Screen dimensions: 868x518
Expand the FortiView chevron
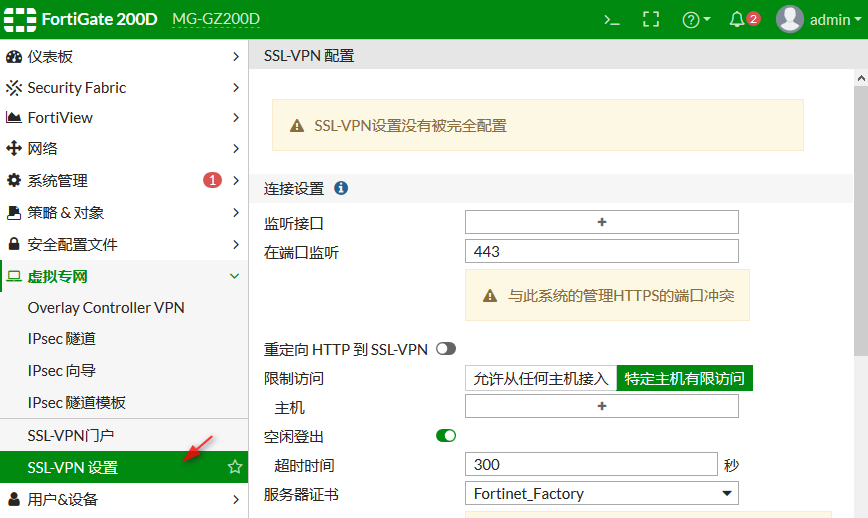(236, 117)
